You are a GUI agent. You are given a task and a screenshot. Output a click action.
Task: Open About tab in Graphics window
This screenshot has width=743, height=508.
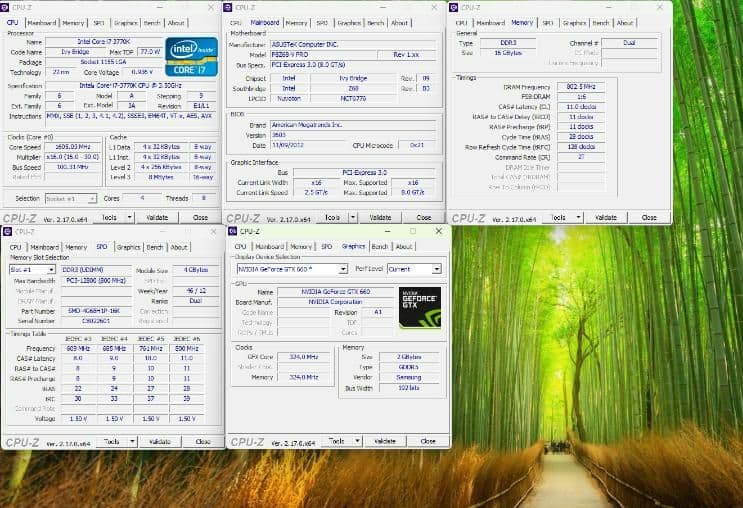pos(404,247)
